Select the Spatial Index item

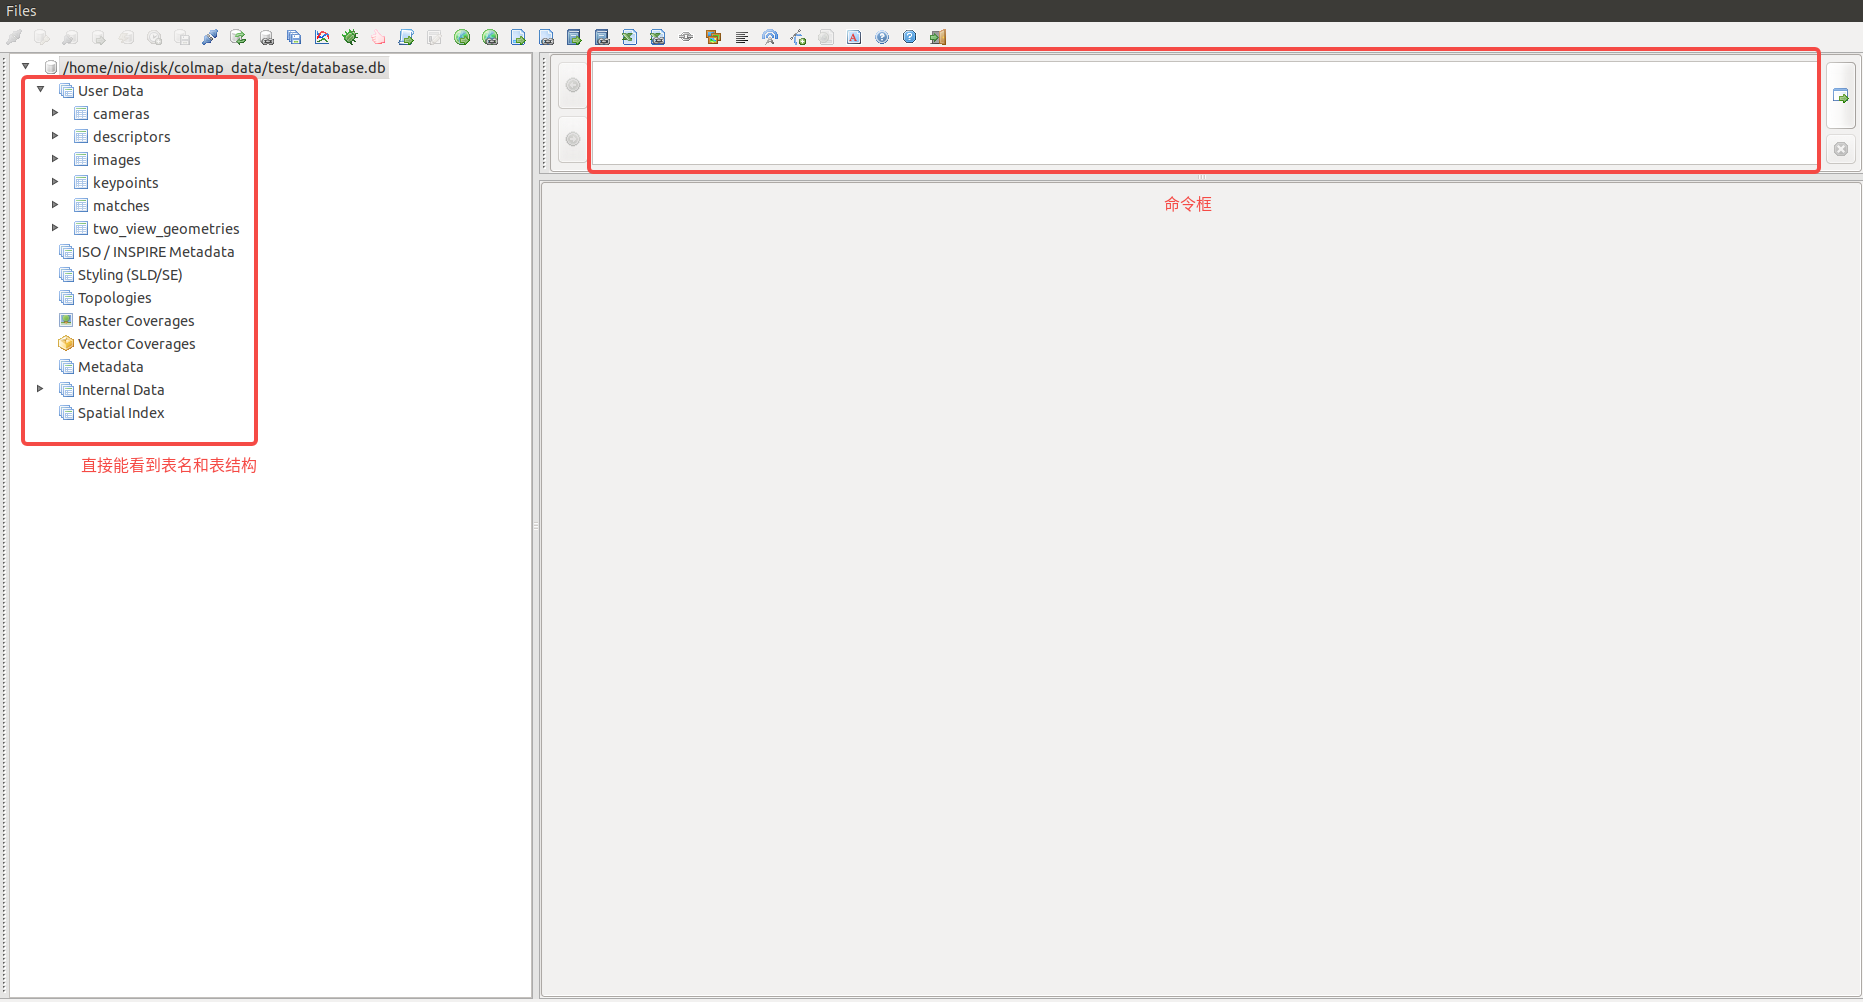click(121, 413)
